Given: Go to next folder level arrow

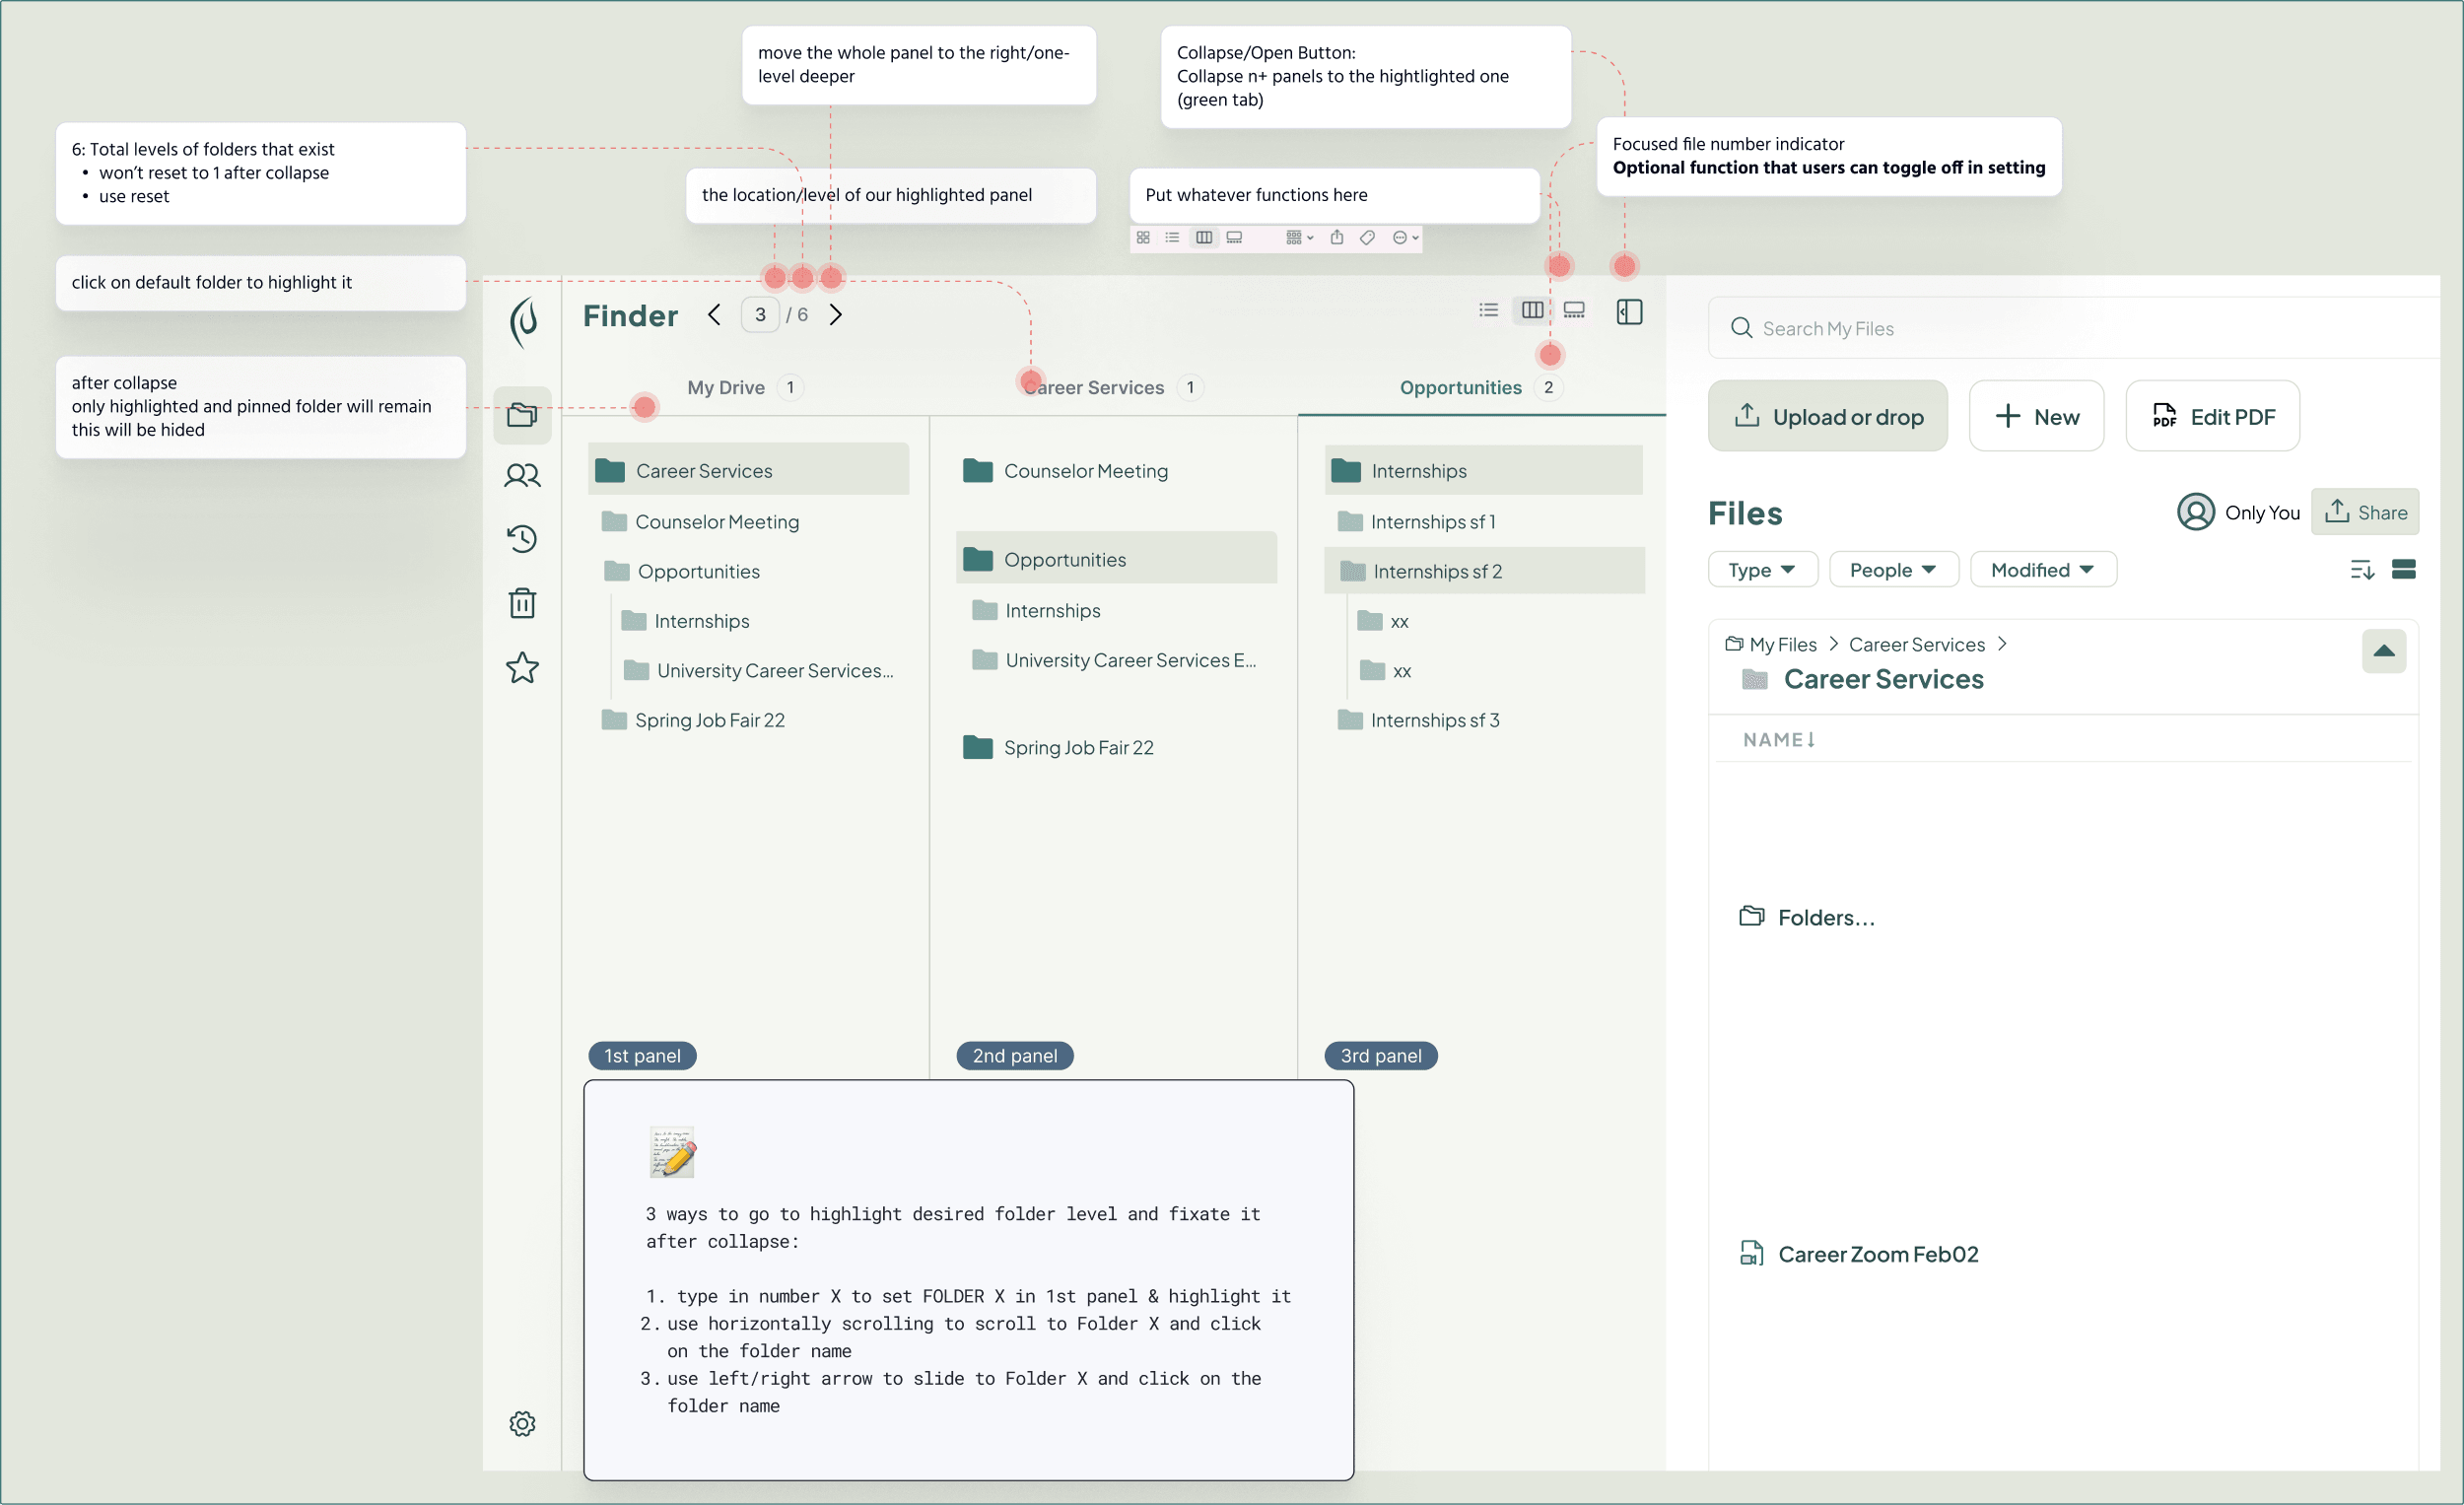Looking at the screenshot, I should (836, 314).
